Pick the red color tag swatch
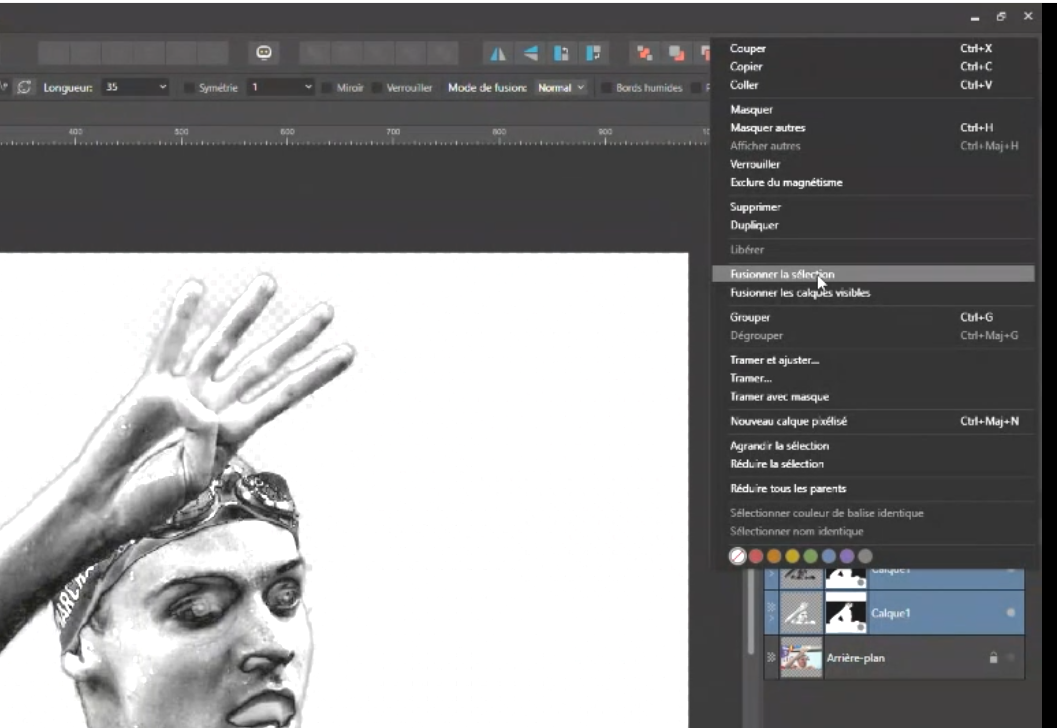The image size is (1057, 728). [756, 556]
